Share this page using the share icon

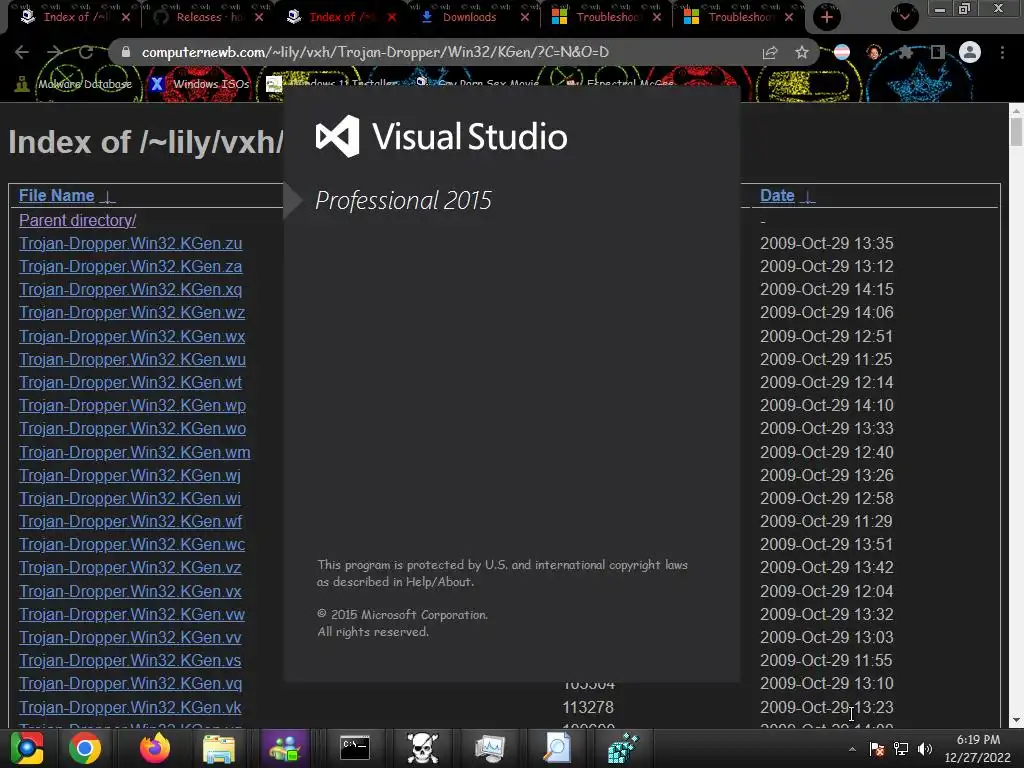click(770, 52)
